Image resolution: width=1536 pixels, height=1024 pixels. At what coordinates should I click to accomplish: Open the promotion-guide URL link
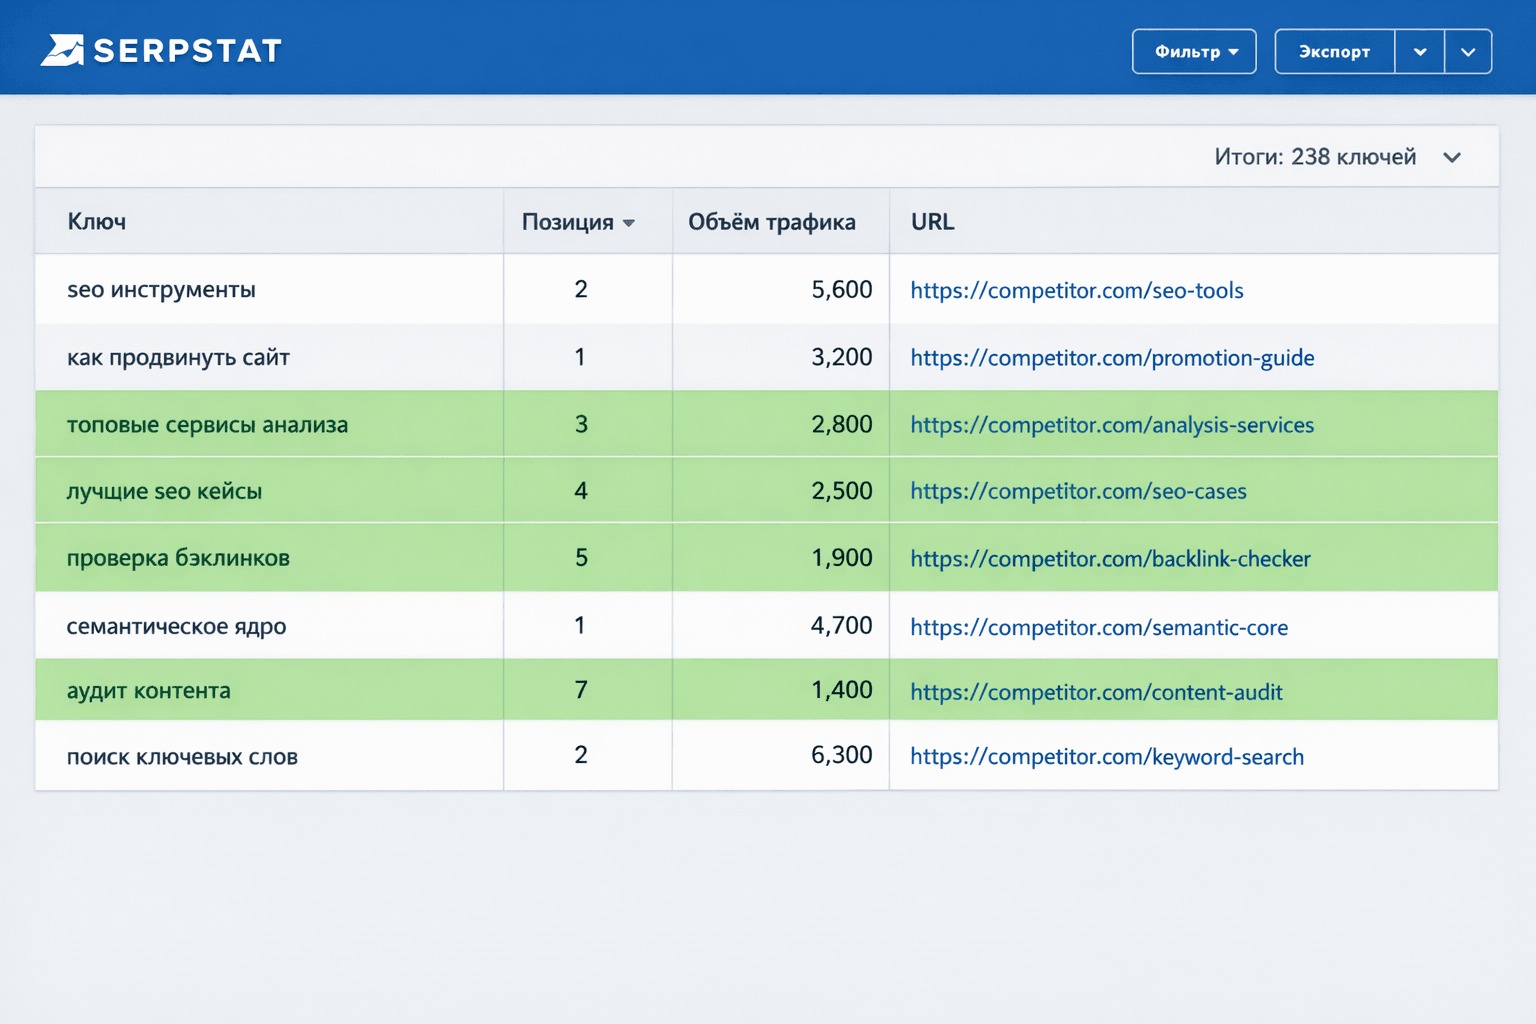[x=1112, y=358]
